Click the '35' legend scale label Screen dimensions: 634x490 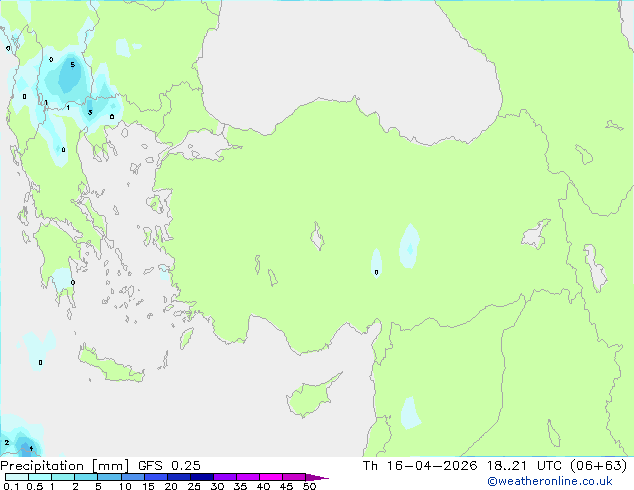[240, 486]
